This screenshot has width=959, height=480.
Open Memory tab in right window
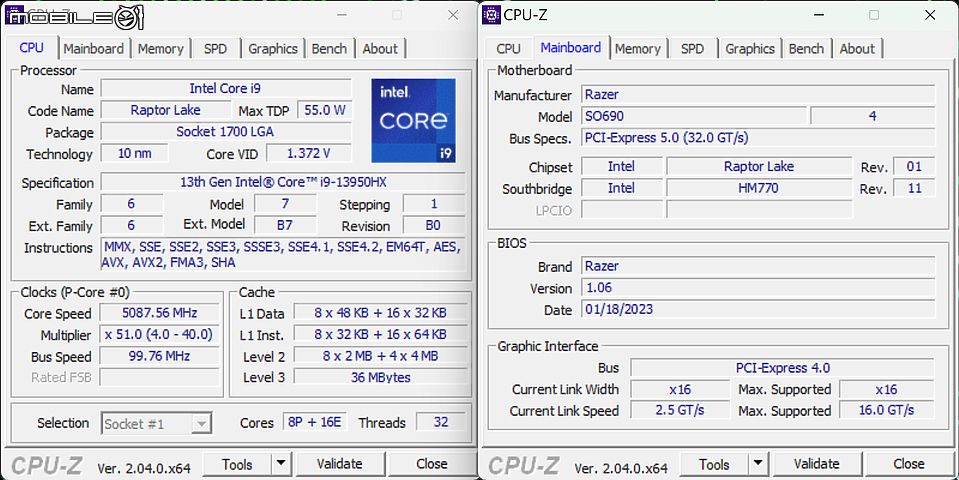click(637, 49)
